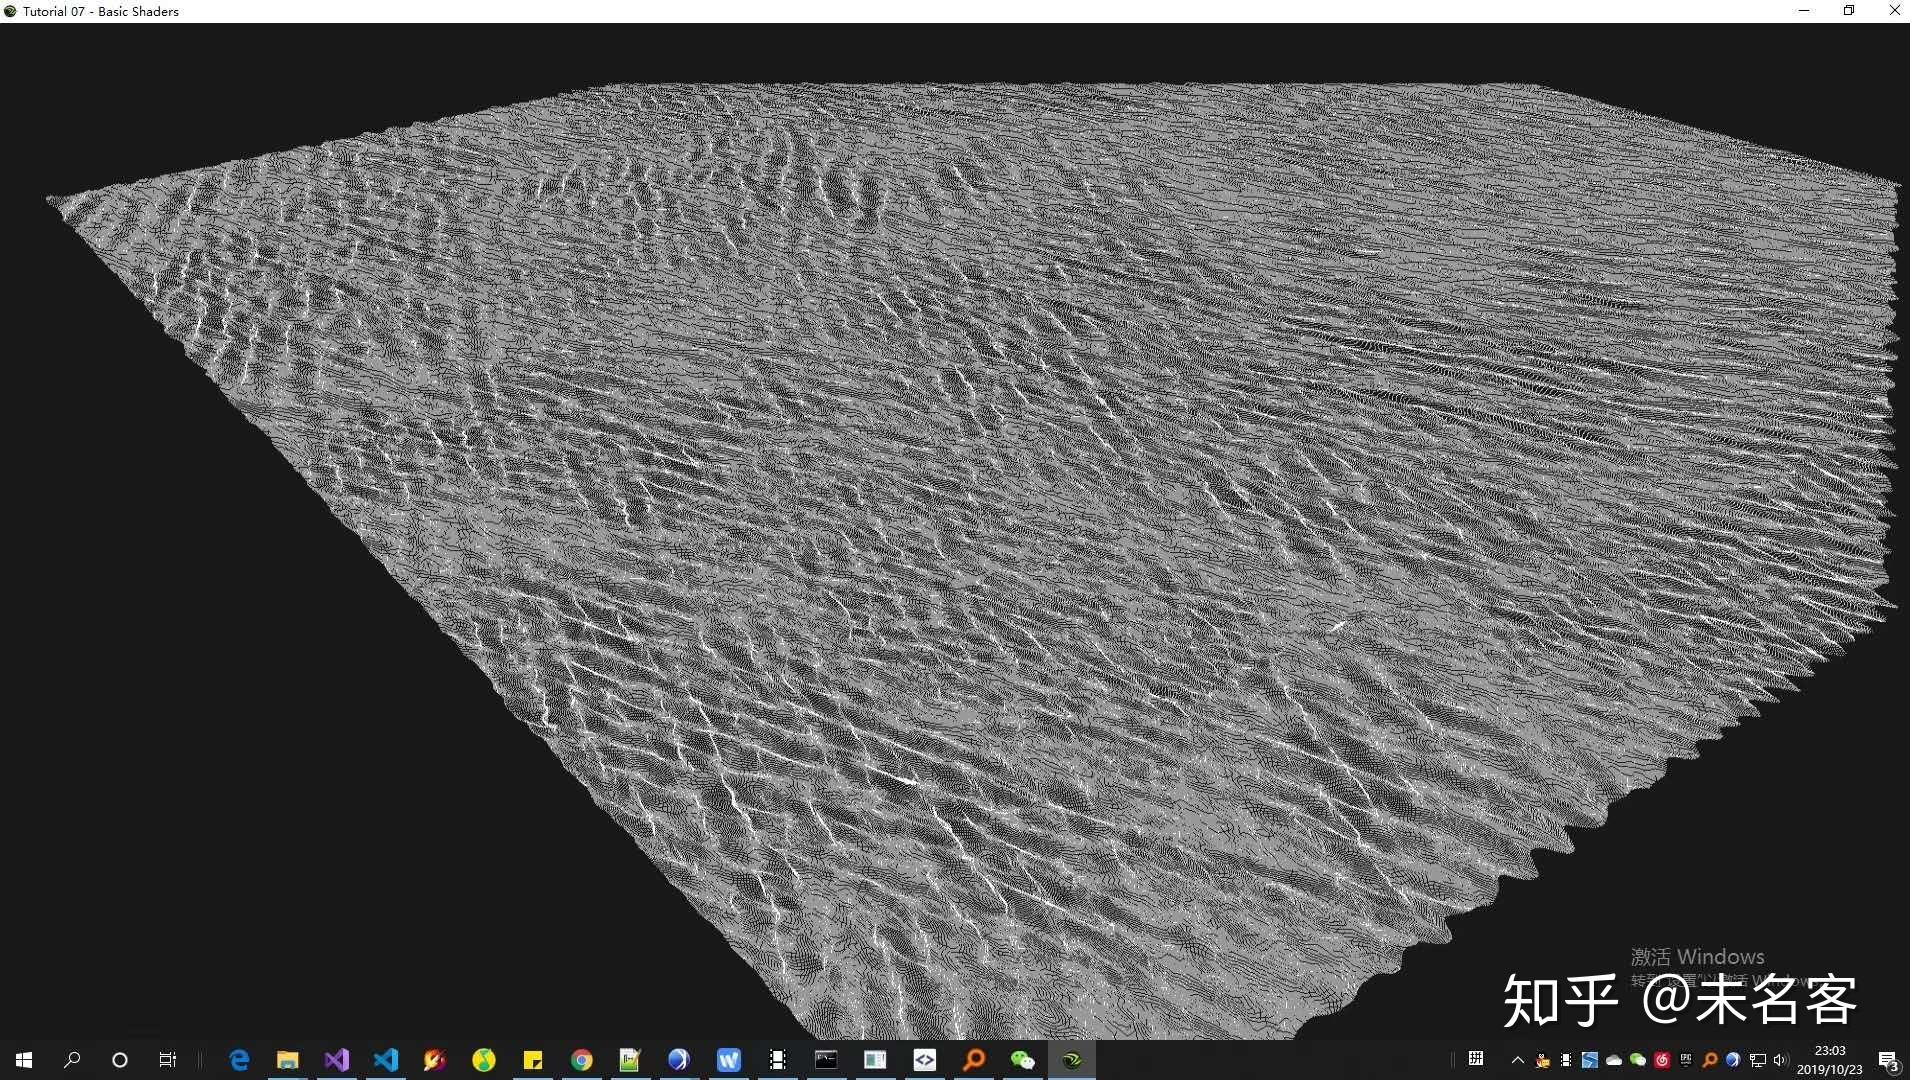Open Sticky Notes on taskbar
1910x1080 pixels.
(x=533, y=1060)
